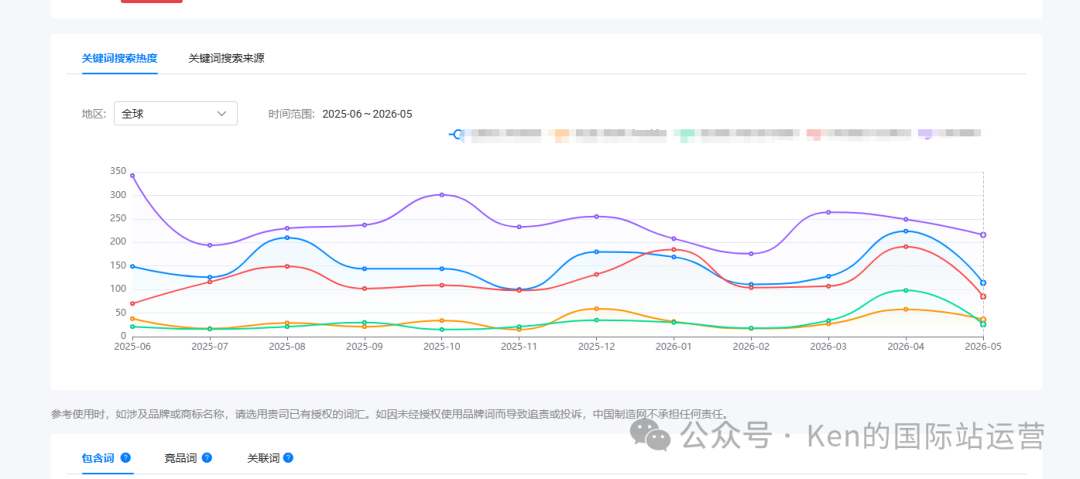Click the purple line peak at 2025-10
This screenshot has height=479, width=1080.
coord(442,194)
